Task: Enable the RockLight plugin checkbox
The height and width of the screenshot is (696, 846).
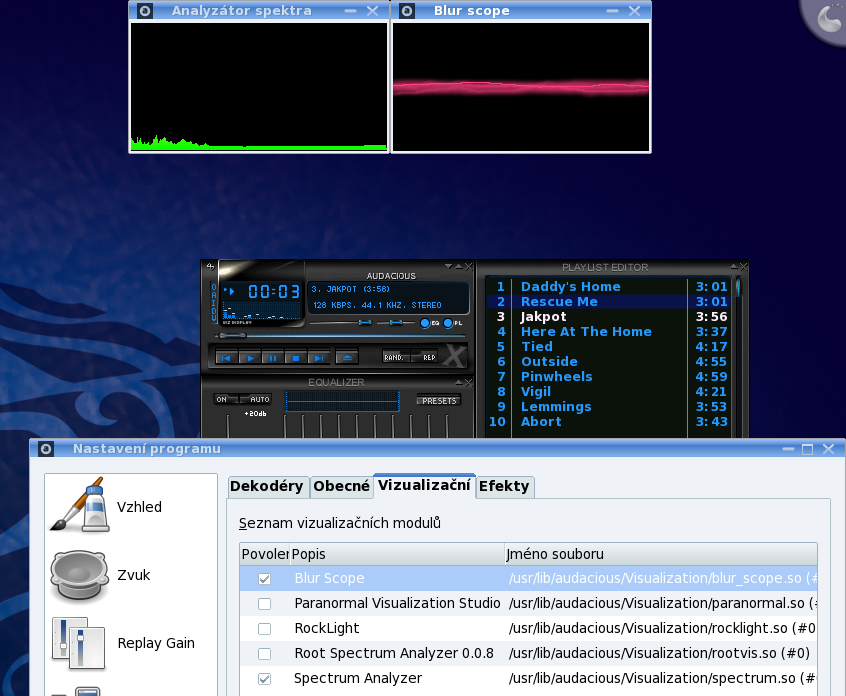Action: [x=264, y=629]
